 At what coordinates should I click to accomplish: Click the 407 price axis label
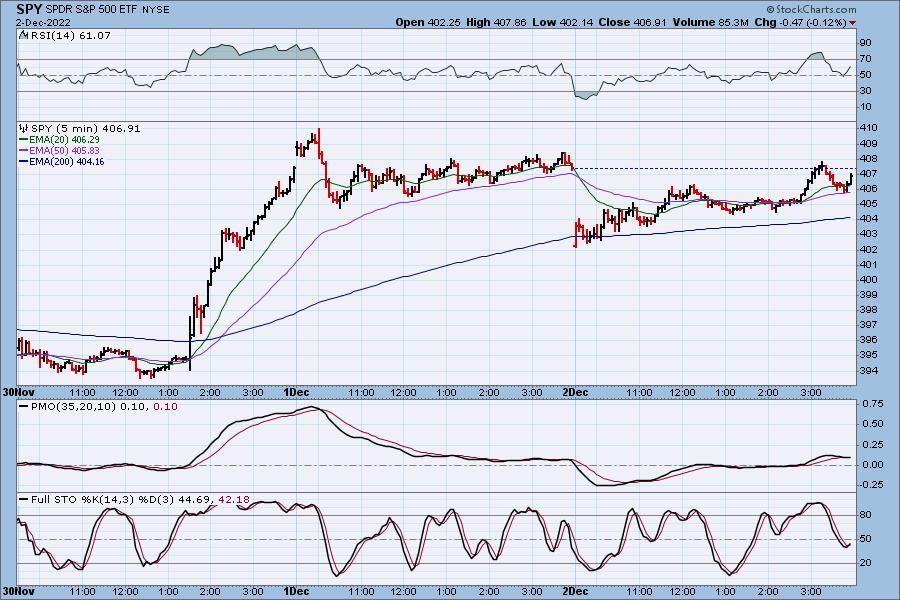869,173
